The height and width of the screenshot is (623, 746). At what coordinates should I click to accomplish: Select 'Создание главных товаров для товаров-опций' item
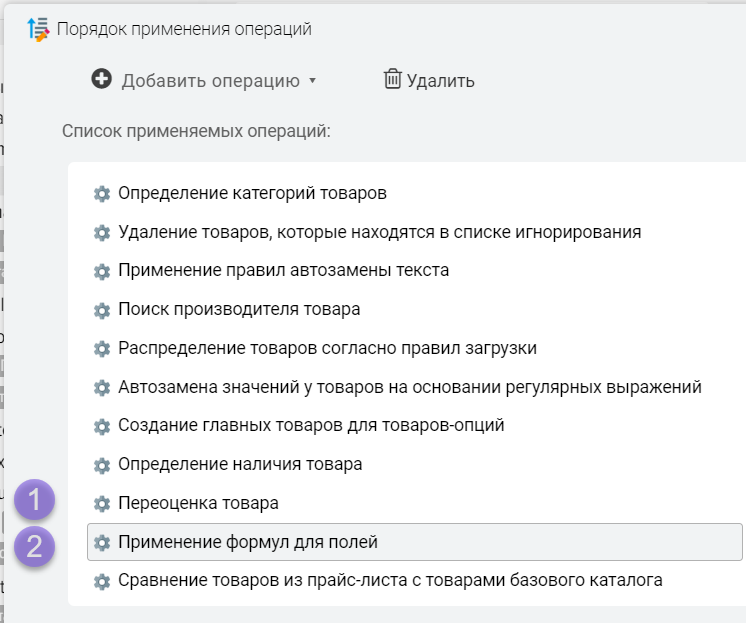(x=311, y=425)
